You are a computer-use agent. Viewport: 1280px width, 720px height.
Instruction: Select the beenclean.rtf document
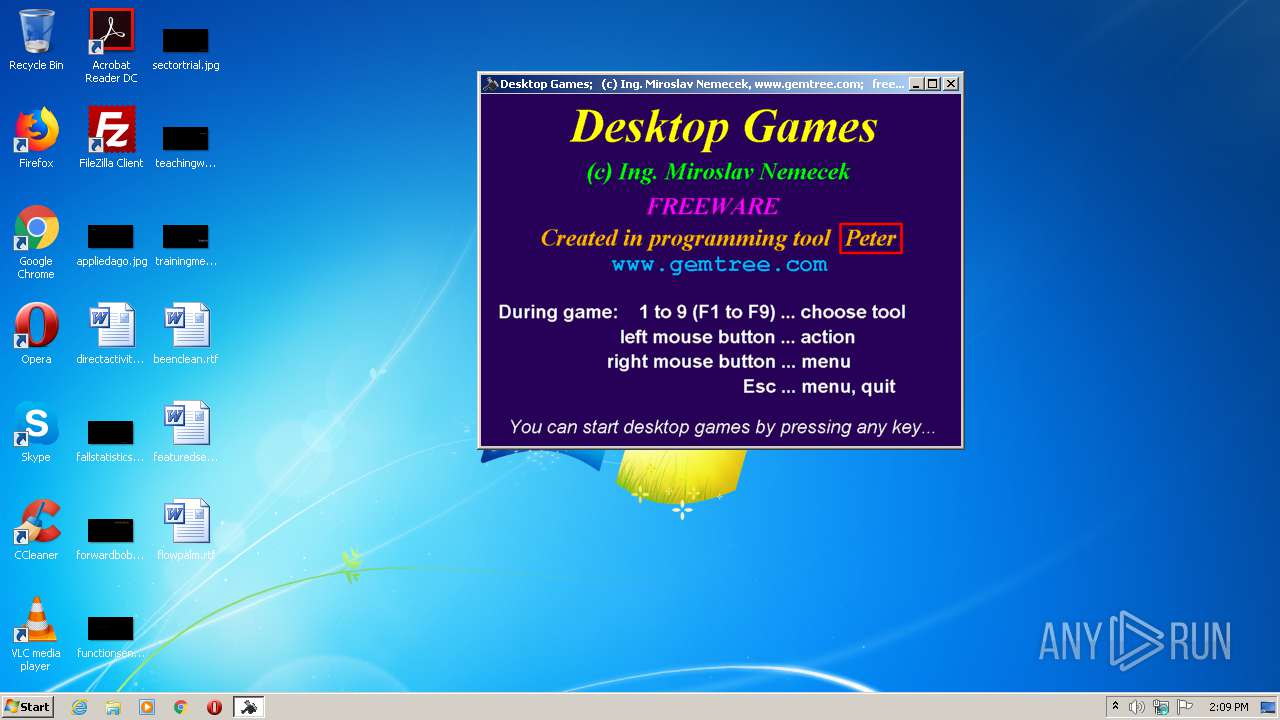(x=186, y=334)
